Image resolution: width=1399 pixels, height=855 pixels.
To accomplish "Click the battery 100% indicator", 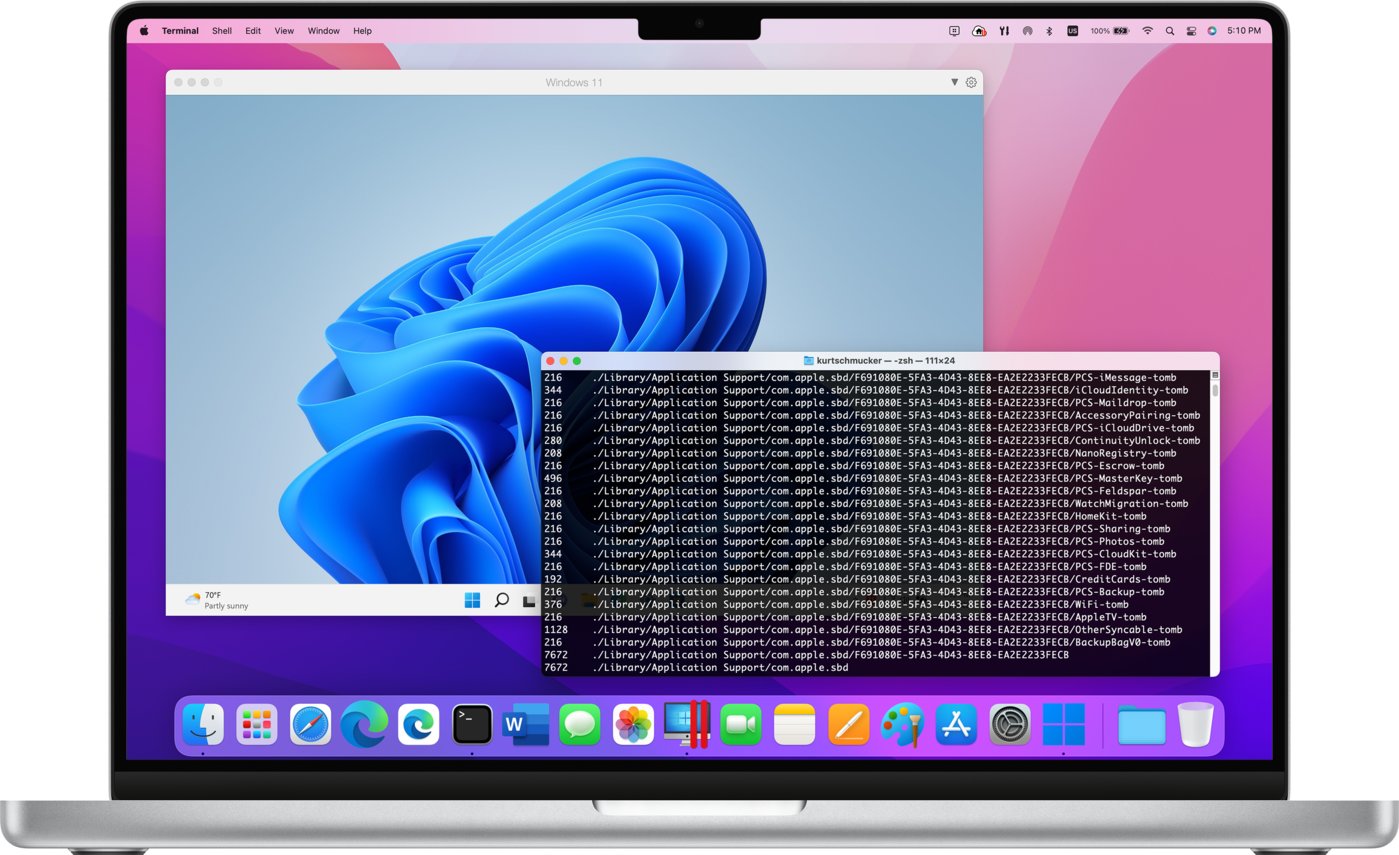I will point(1110,31).
